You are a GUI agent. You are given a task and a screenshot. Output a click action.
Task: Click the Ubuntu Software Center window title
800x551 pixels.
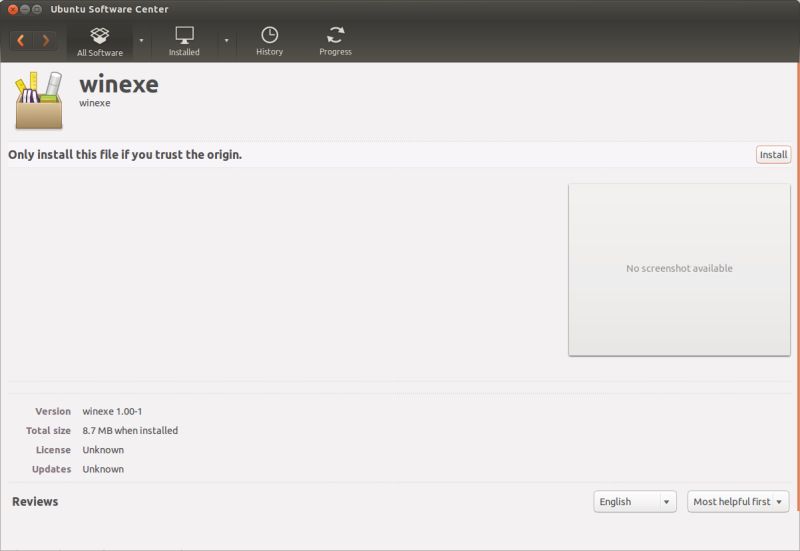(109, 9)
